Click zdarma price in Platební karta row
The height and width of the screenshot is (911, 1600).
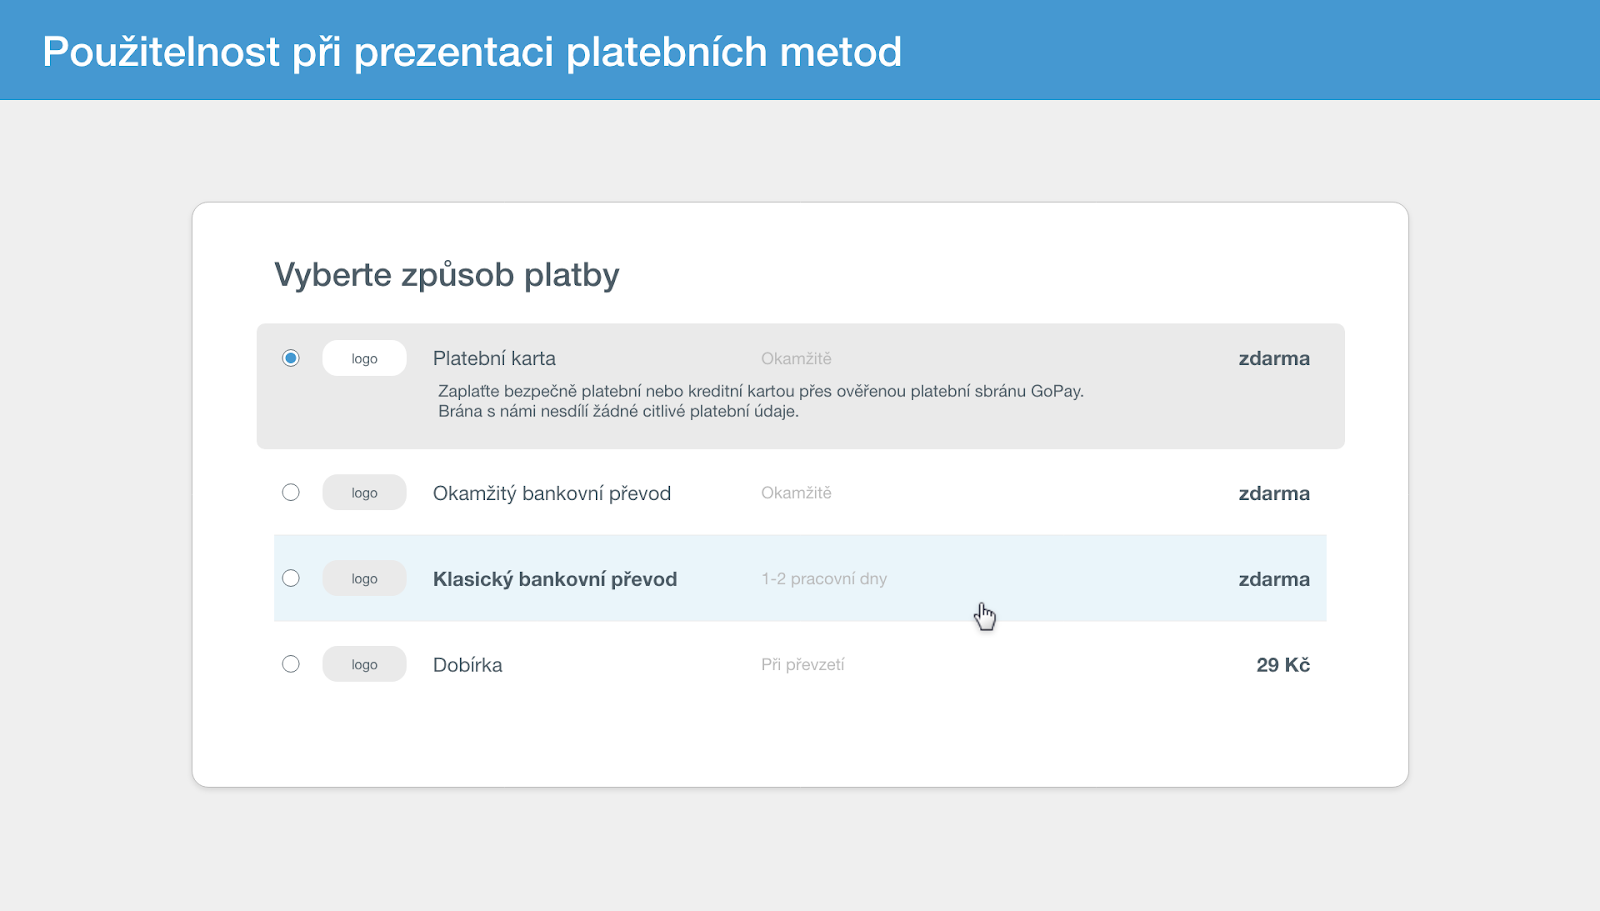tap(1274, 358)
